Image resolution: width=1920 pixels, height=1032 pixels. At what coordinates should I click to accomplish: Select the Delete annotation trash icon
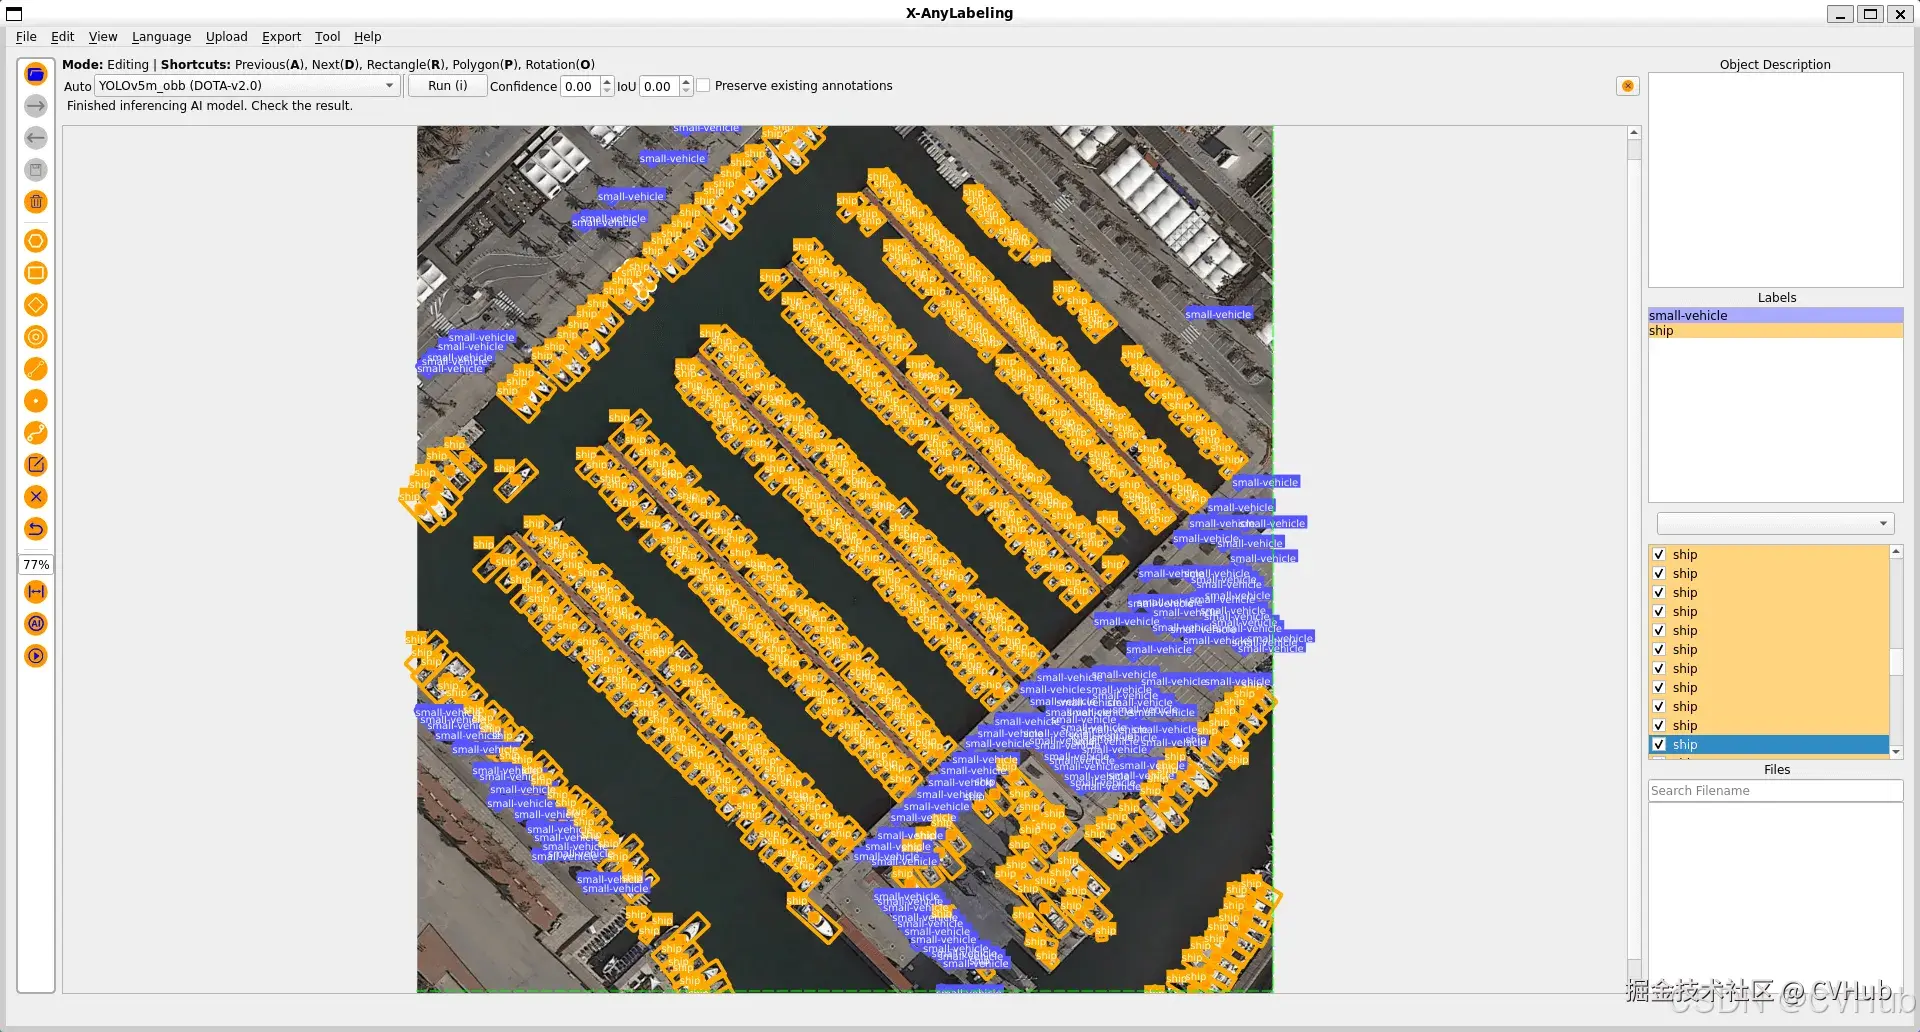pos(36,202)
